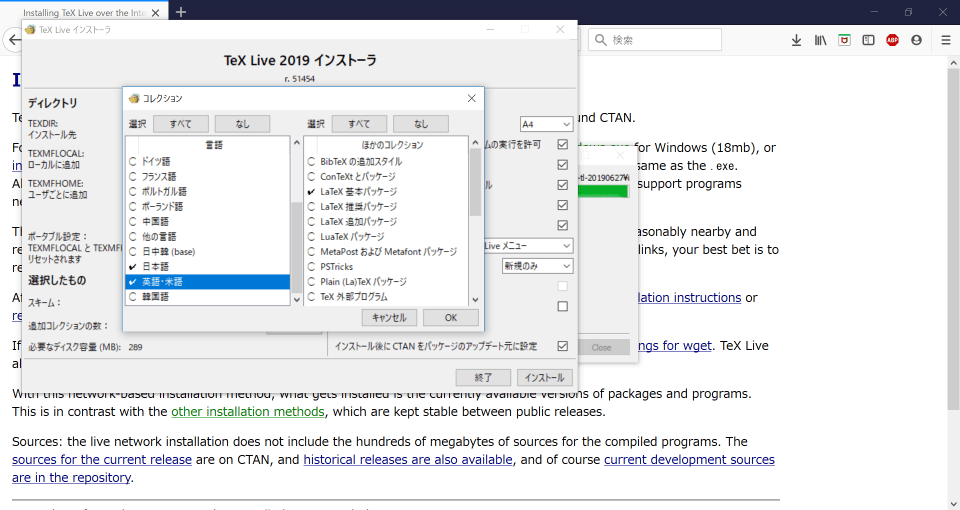Click OK in the コレクション dialog
The image size is (960, 510).
[x=450, y=317]
